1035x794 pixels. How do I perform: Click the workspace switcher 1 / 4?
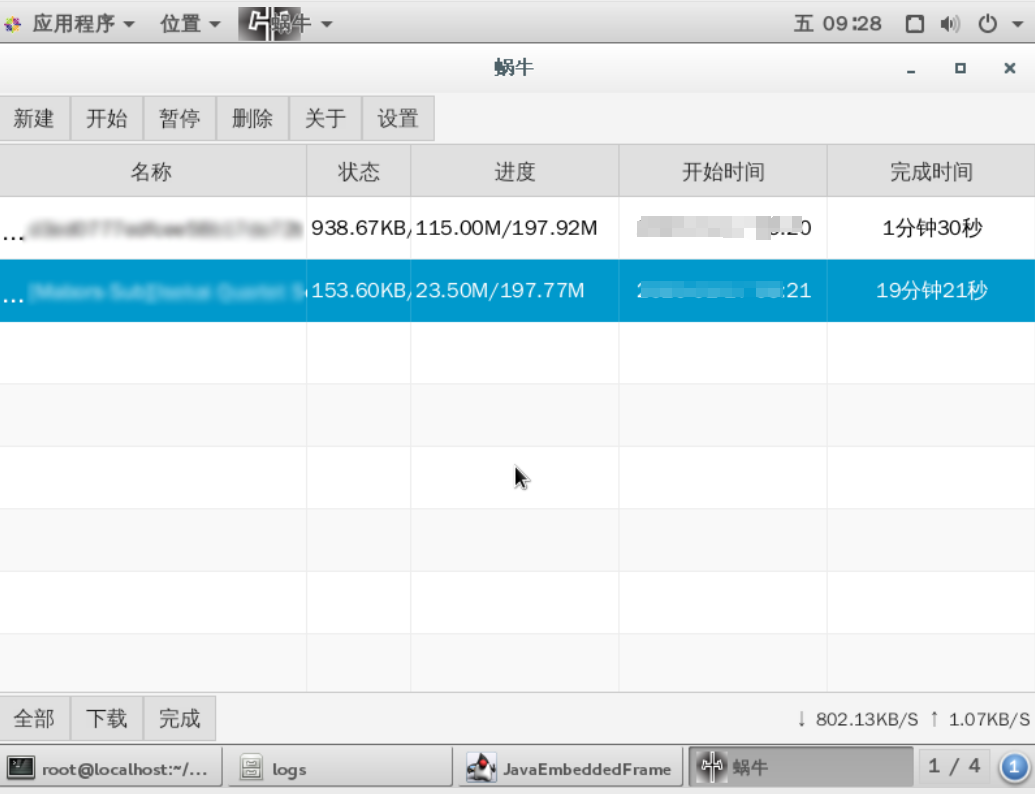(954, 766)
